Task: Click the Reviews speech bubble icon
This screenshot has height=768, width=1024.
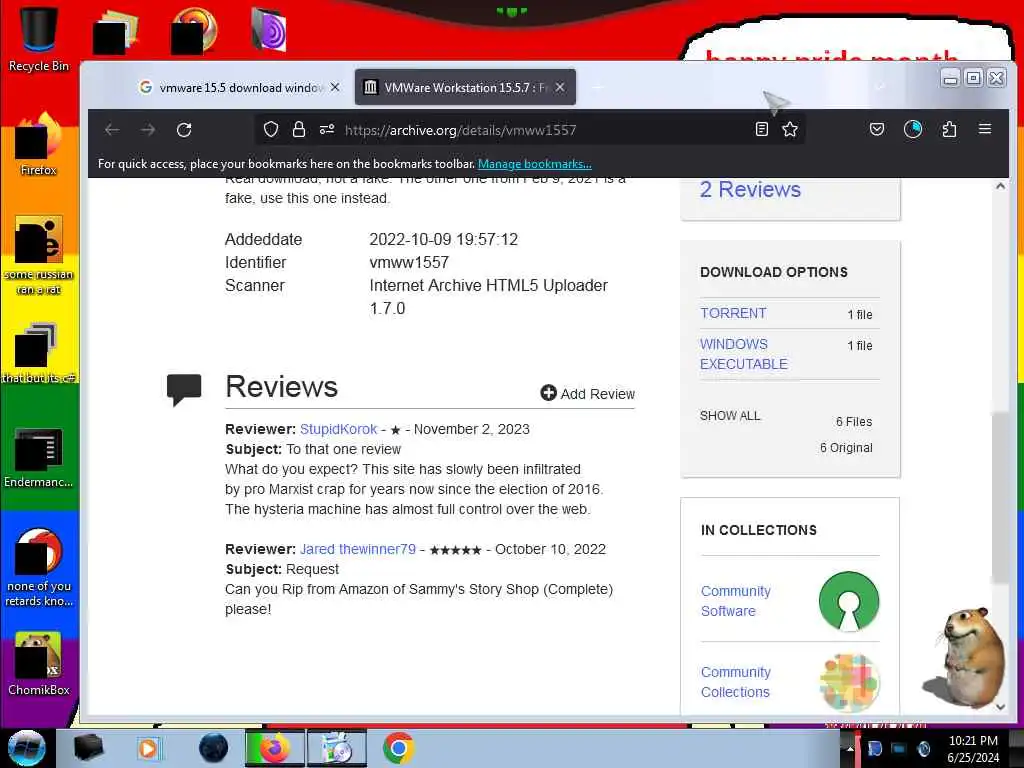Action: tap(184, 389)
